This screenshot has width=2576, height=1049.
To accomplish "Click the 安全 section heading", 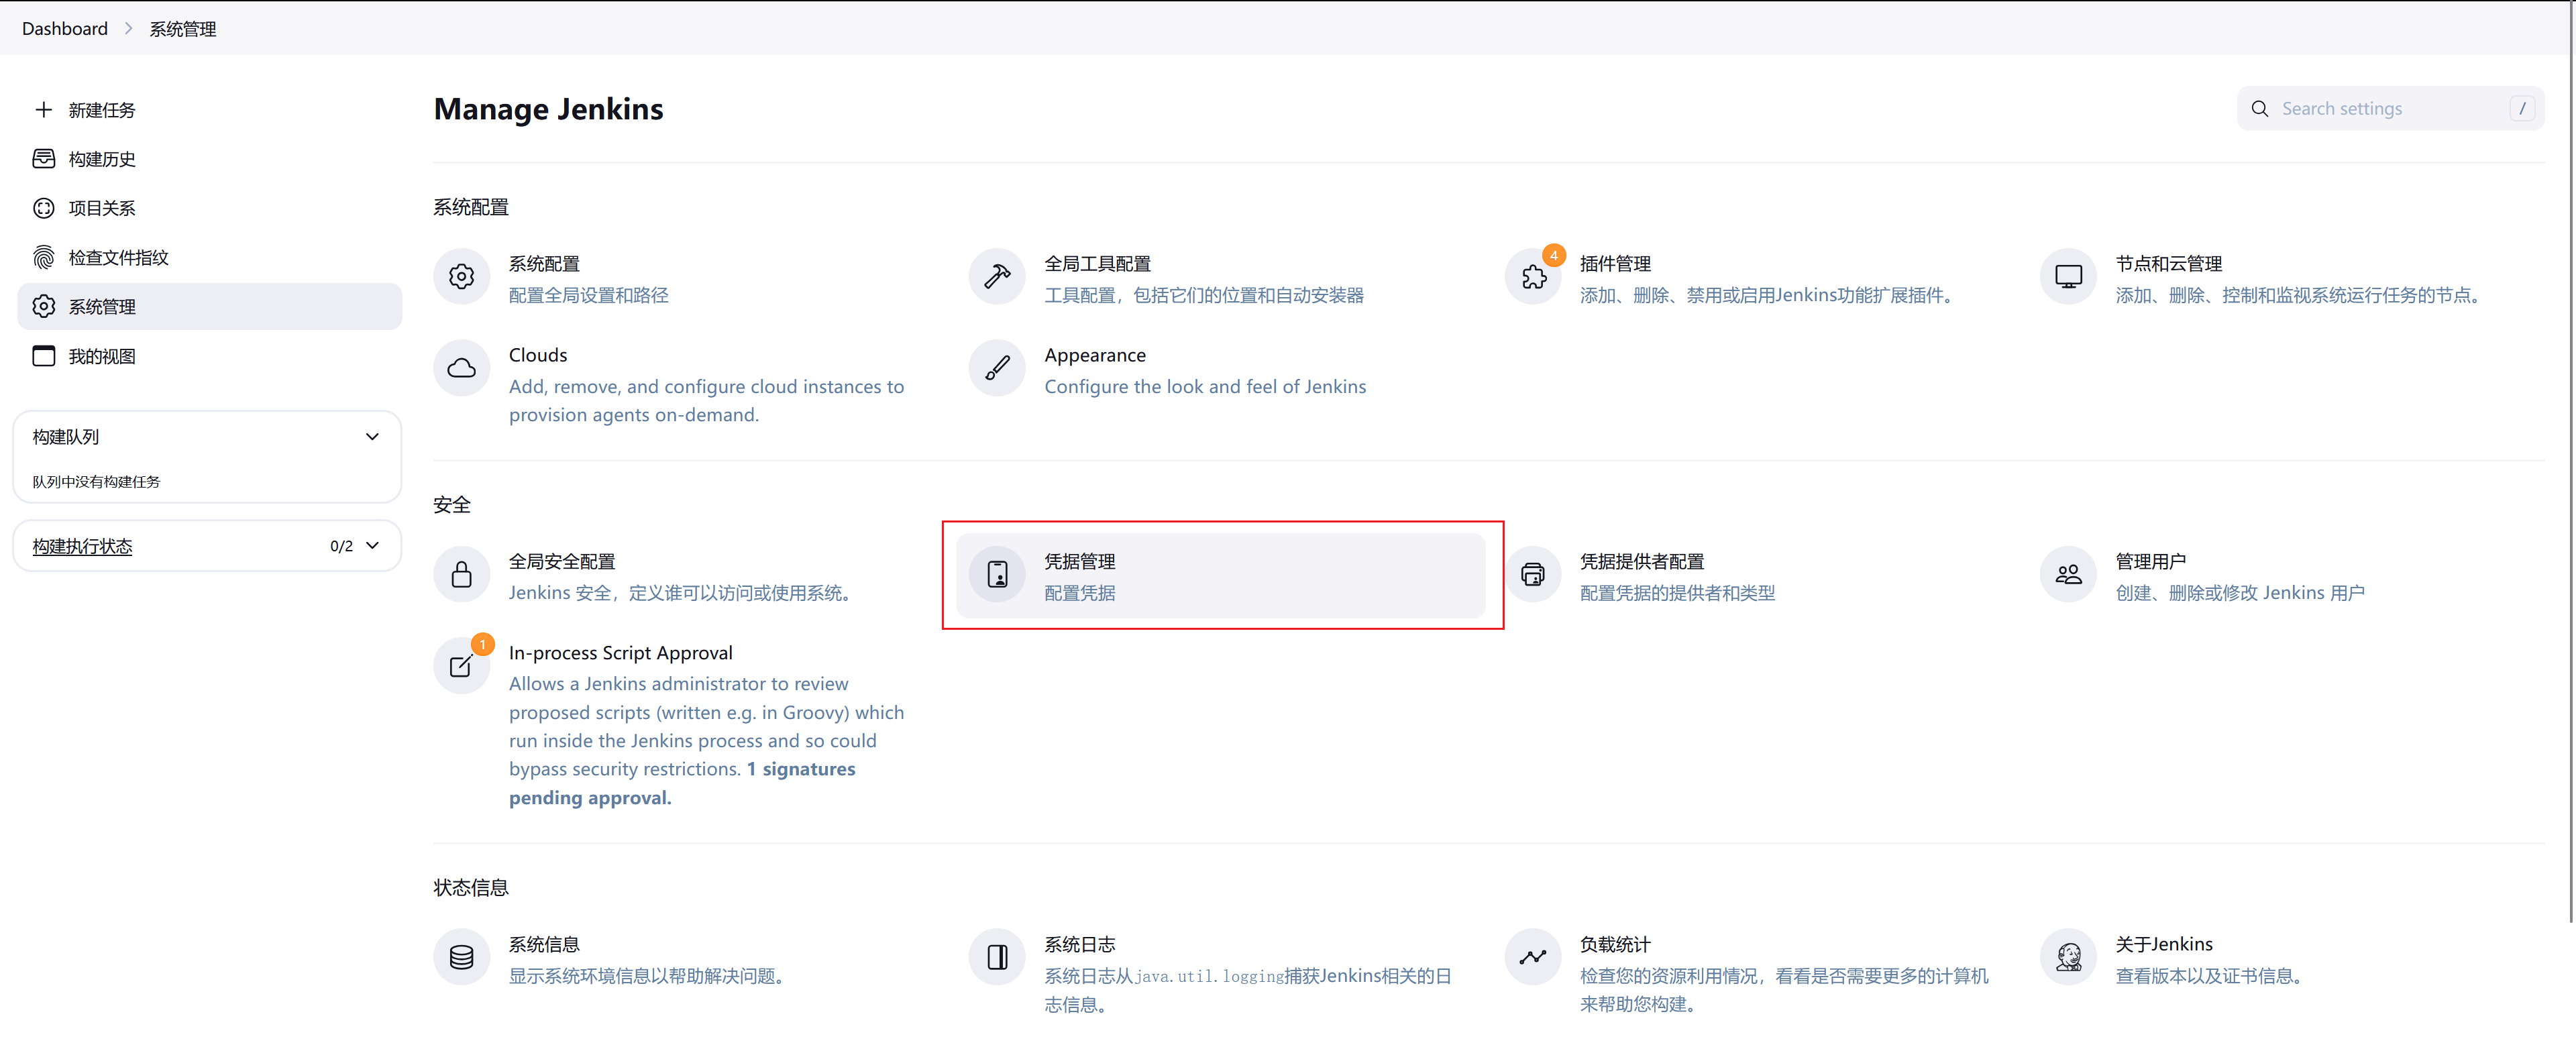I will tap(451, 504).
